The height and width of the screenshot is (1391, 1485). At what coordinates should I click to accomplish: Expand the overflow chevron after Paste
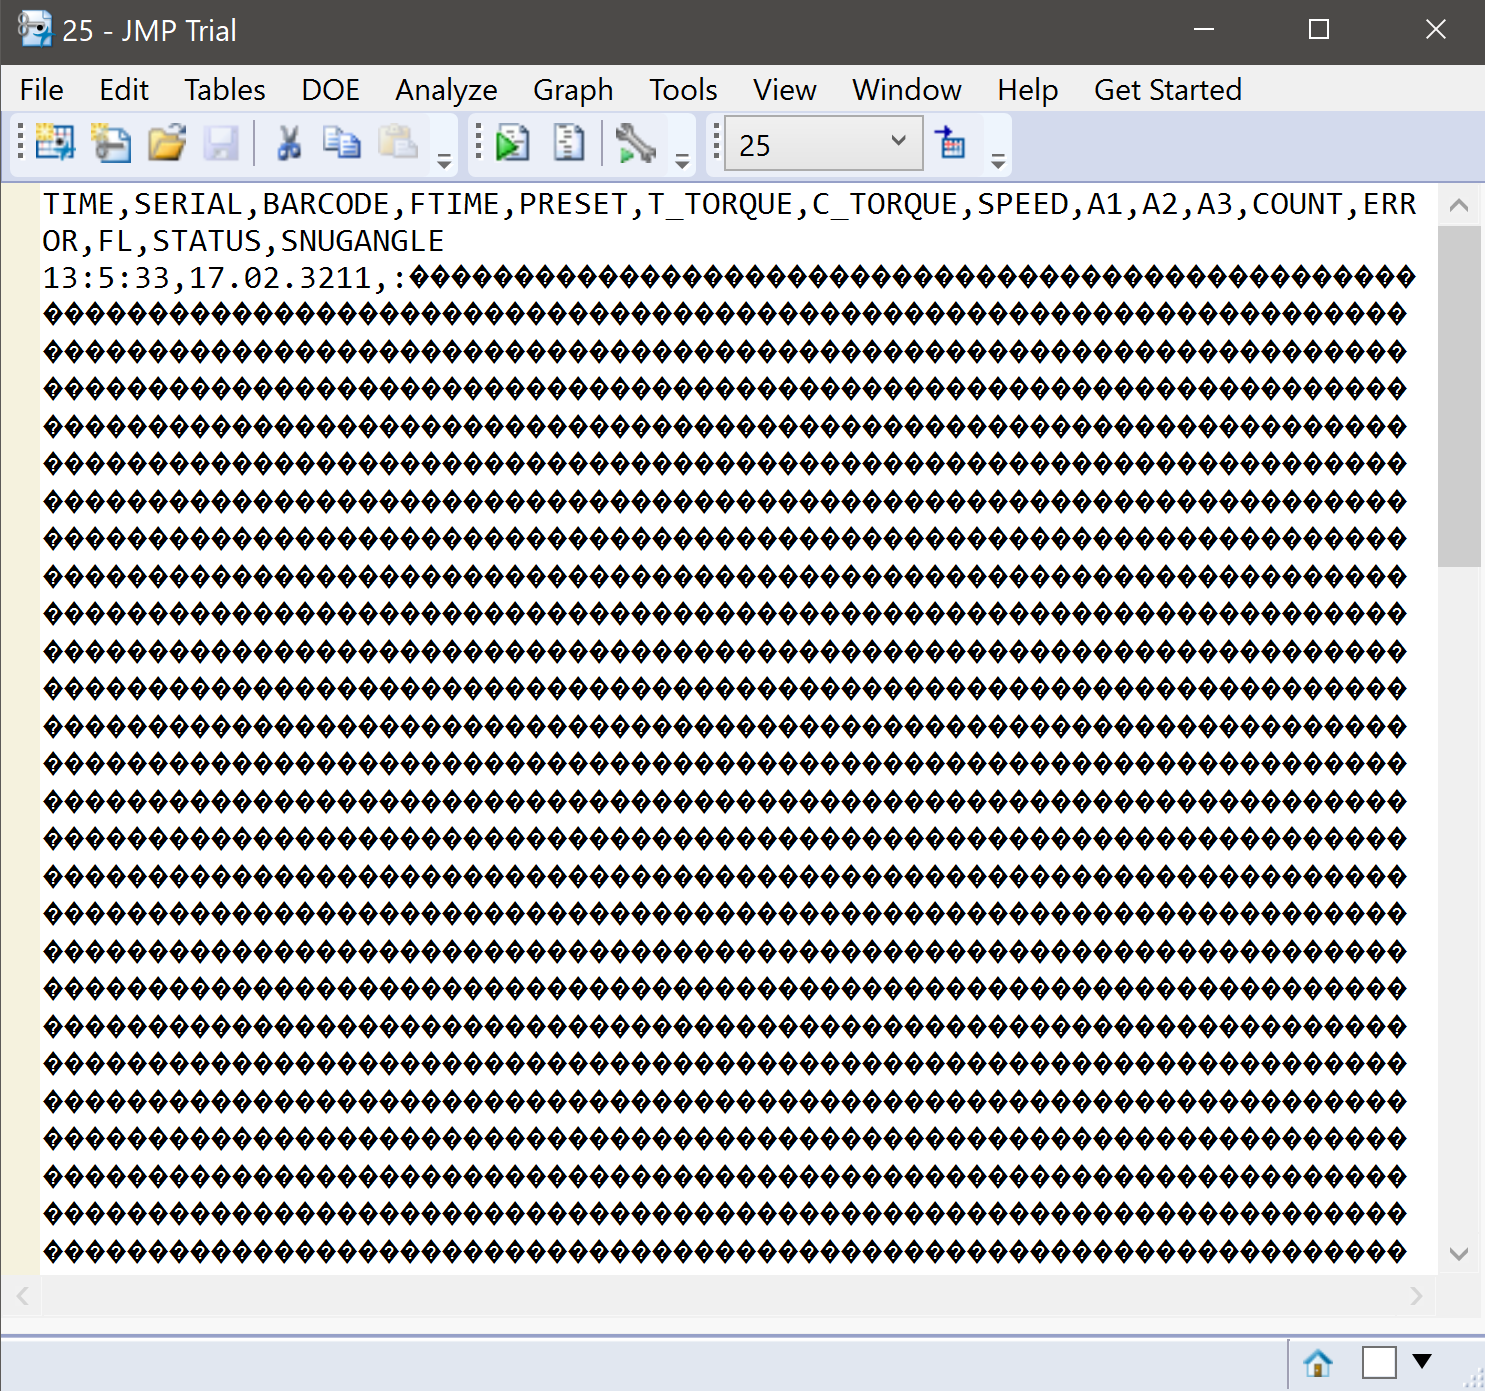[x=444, y=158]
